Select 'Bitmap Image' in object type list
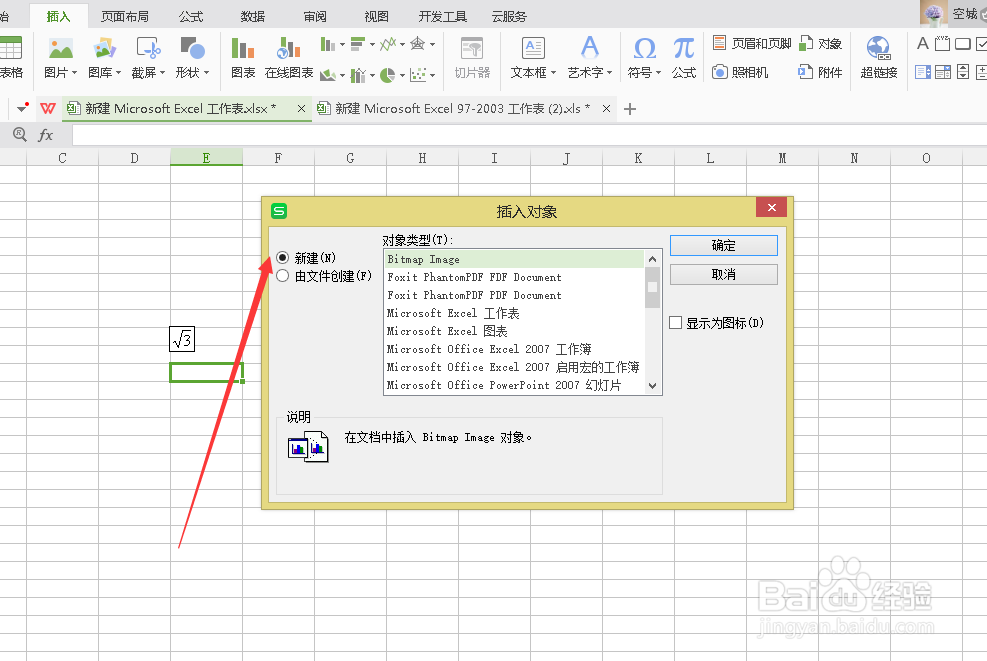The image size is (987, 661). [x=514, y=259]
